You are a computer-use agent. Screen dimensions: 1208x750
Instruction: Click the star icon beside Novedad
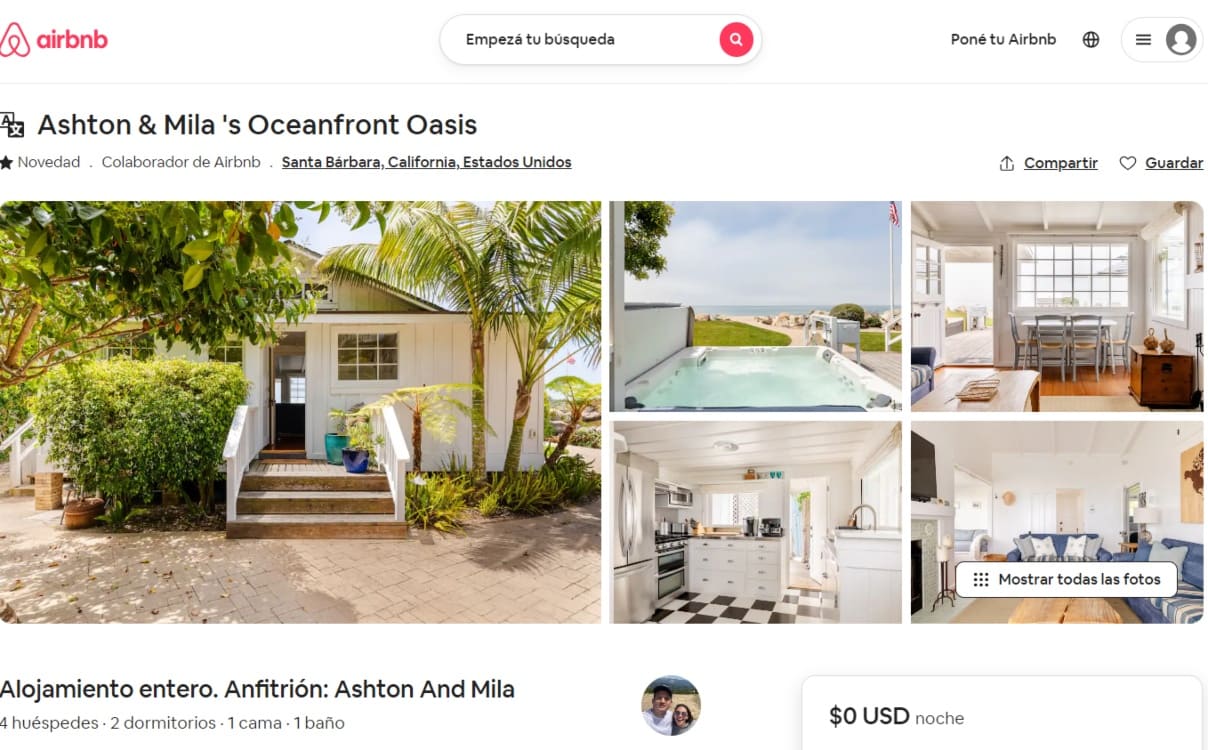6,162
